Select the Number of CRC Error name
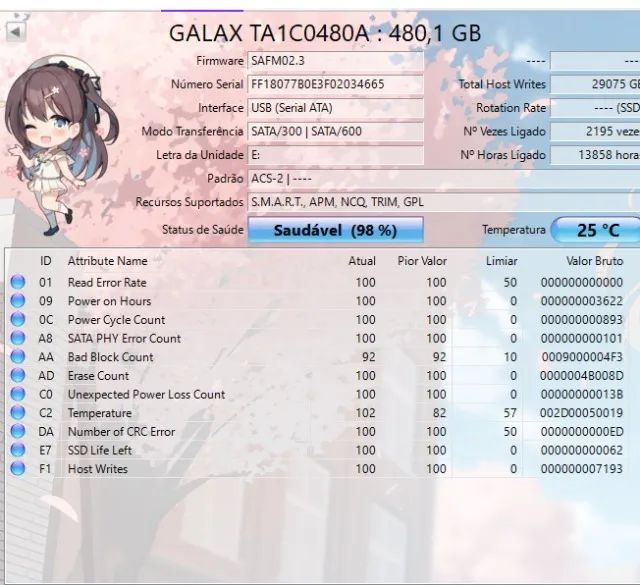The height and width of the screenshot is (585, 640). click(121, 432)
